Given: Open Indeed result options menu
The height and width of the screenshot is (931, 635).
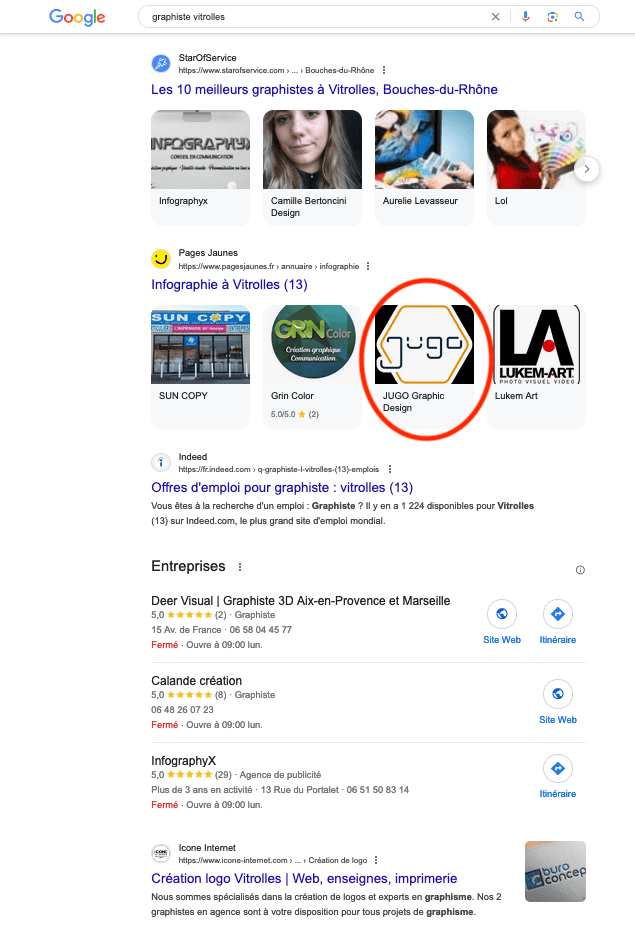Looking at the screenshot, I should 390,469.
